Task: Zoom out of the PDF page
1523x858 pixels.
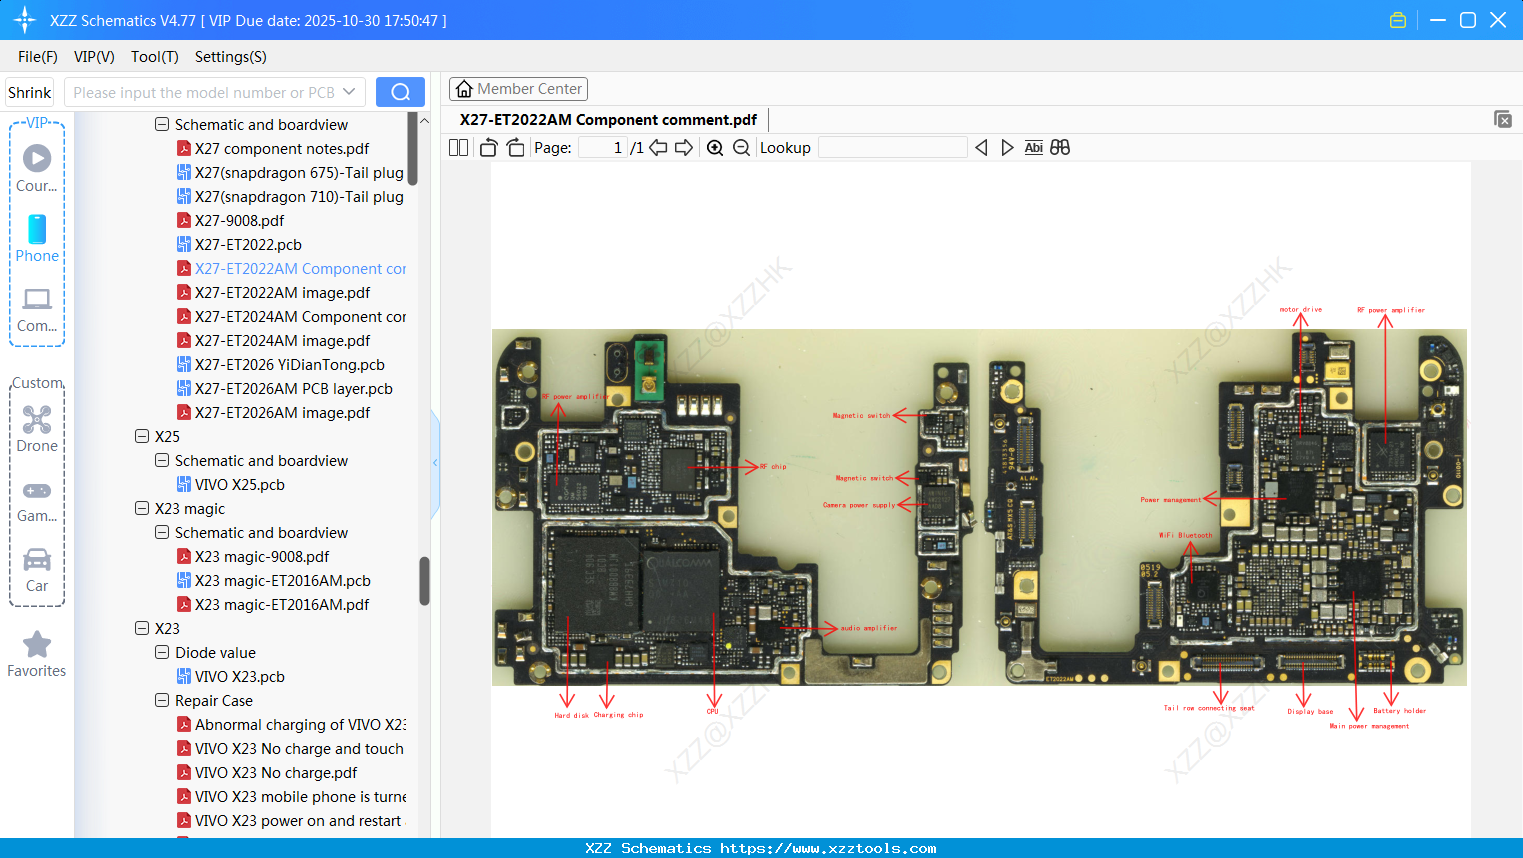Action: point(743,147)
